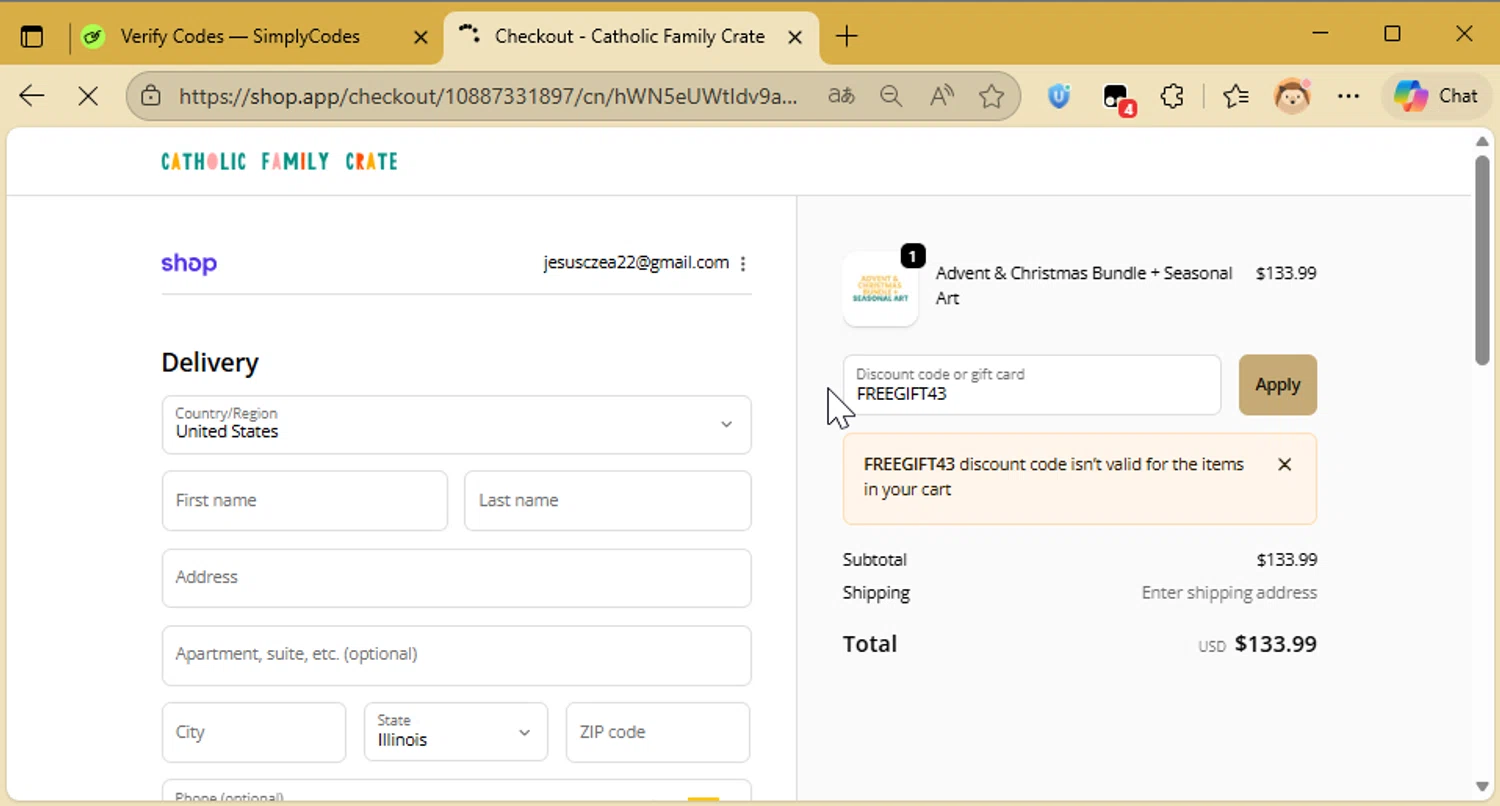This screenshot has height=806, width=1500.
Task: Open the Bitwarden shield extension icon
Action: [x=1059, y=96]
